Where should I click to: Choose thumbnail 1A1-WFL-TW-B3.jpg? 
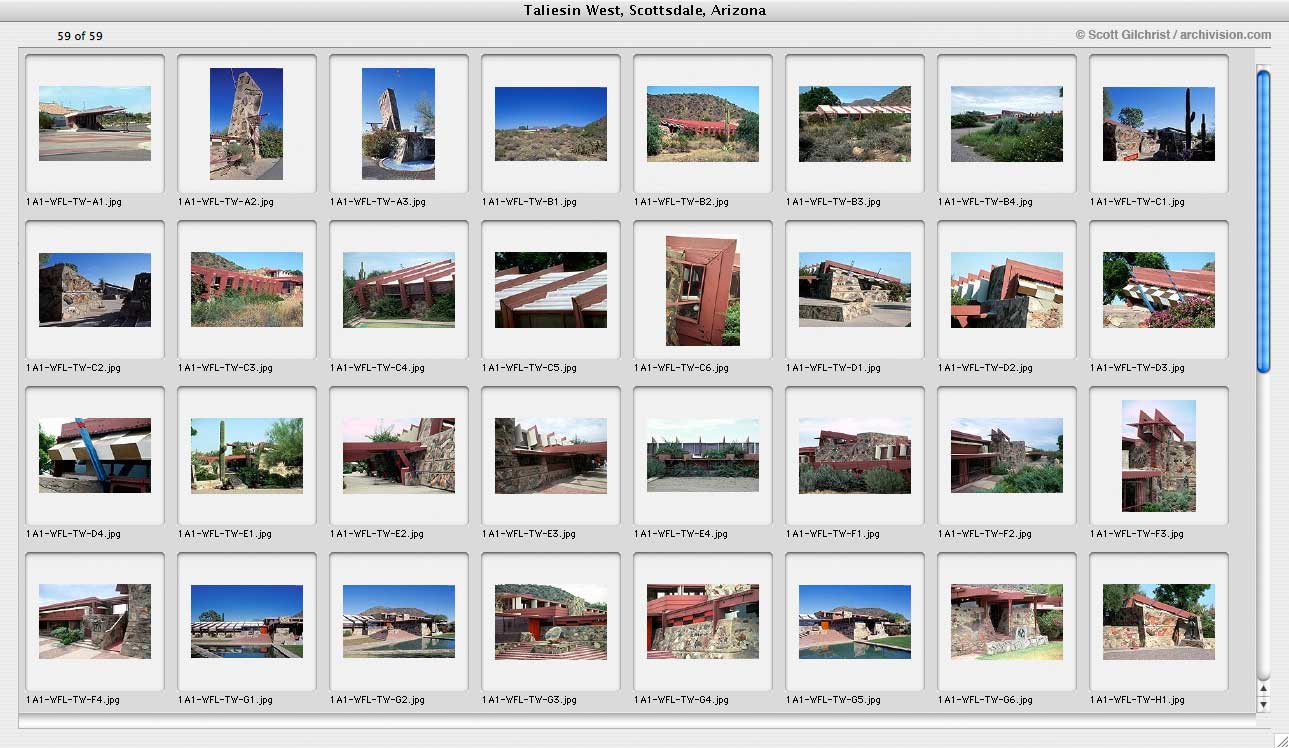tap(855, 123)
